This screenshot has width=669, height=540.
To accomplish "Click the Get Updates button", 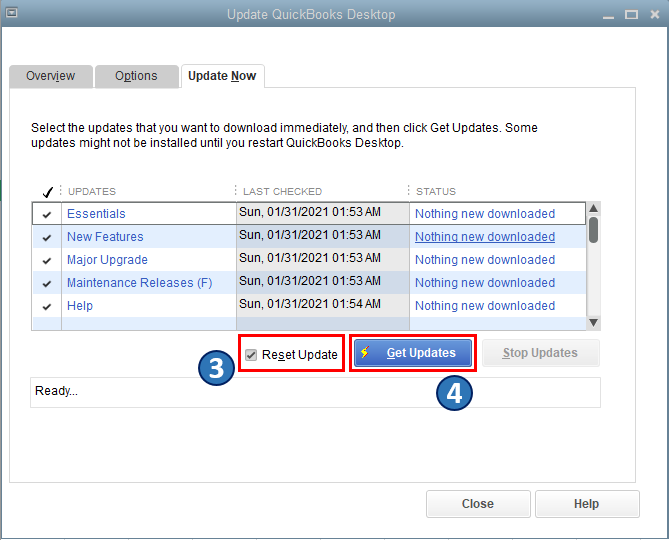I will [x=413, y=353].
